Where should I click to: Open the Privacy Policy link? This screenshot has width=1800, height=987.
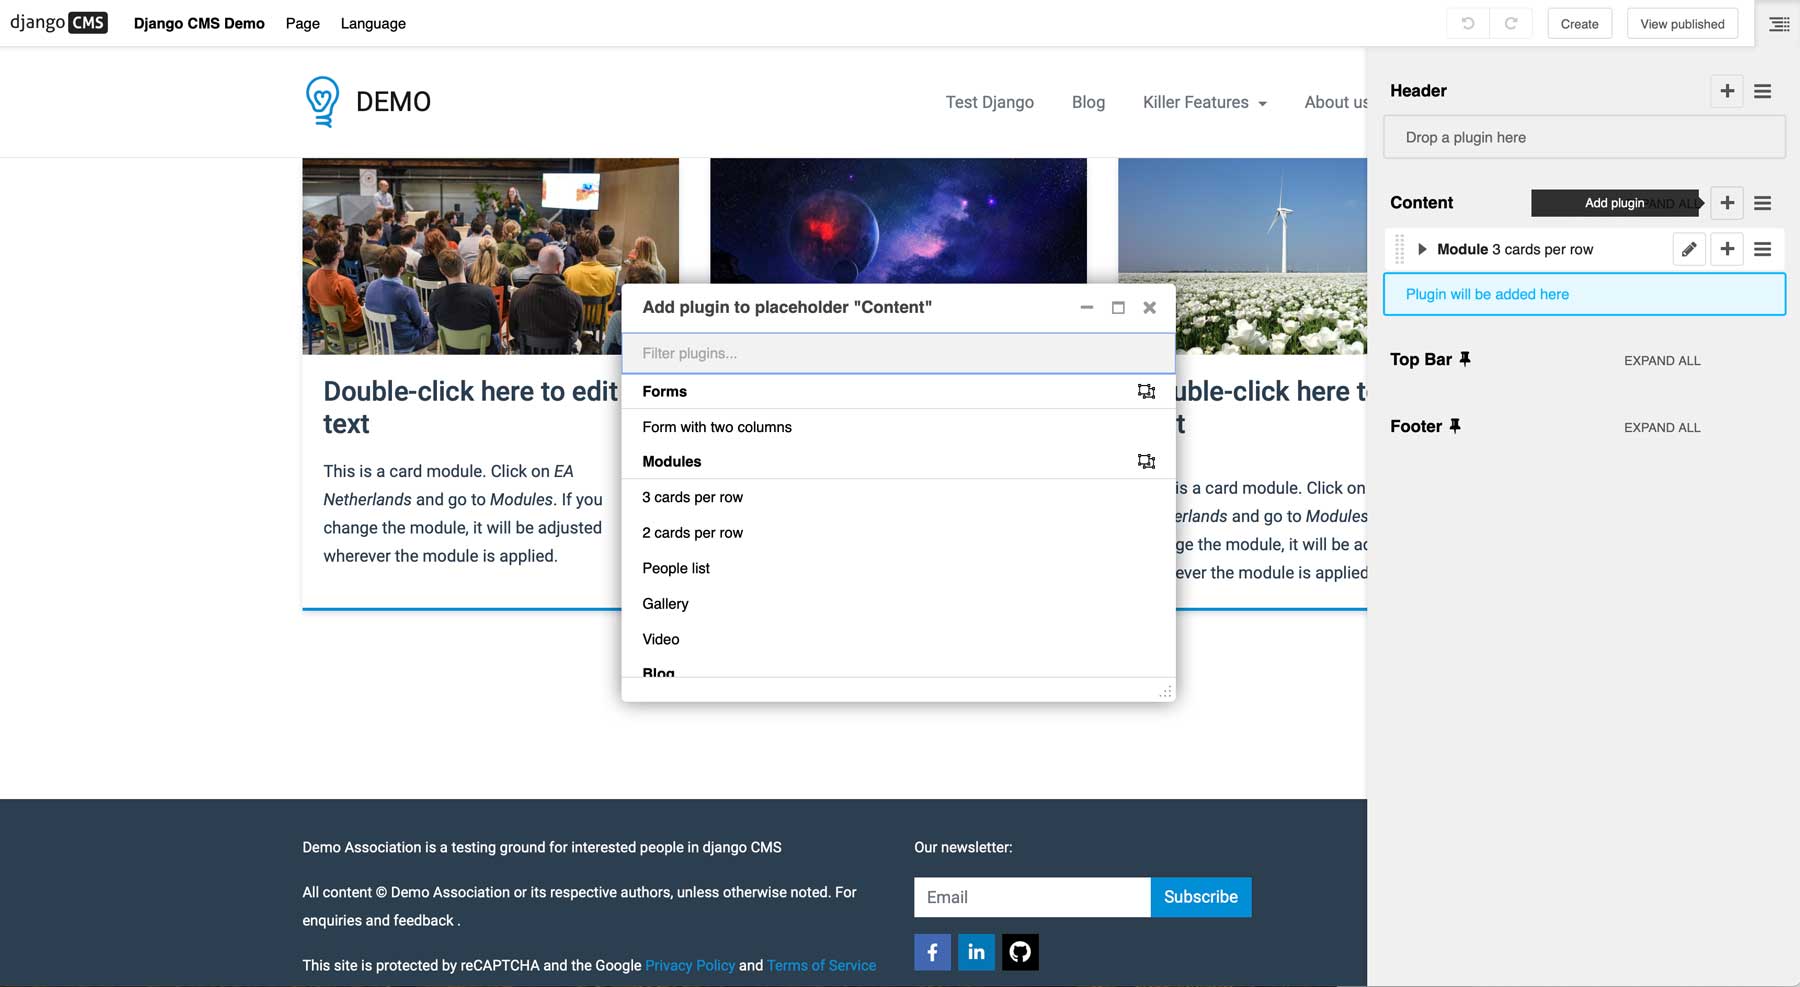coord(690,965)
